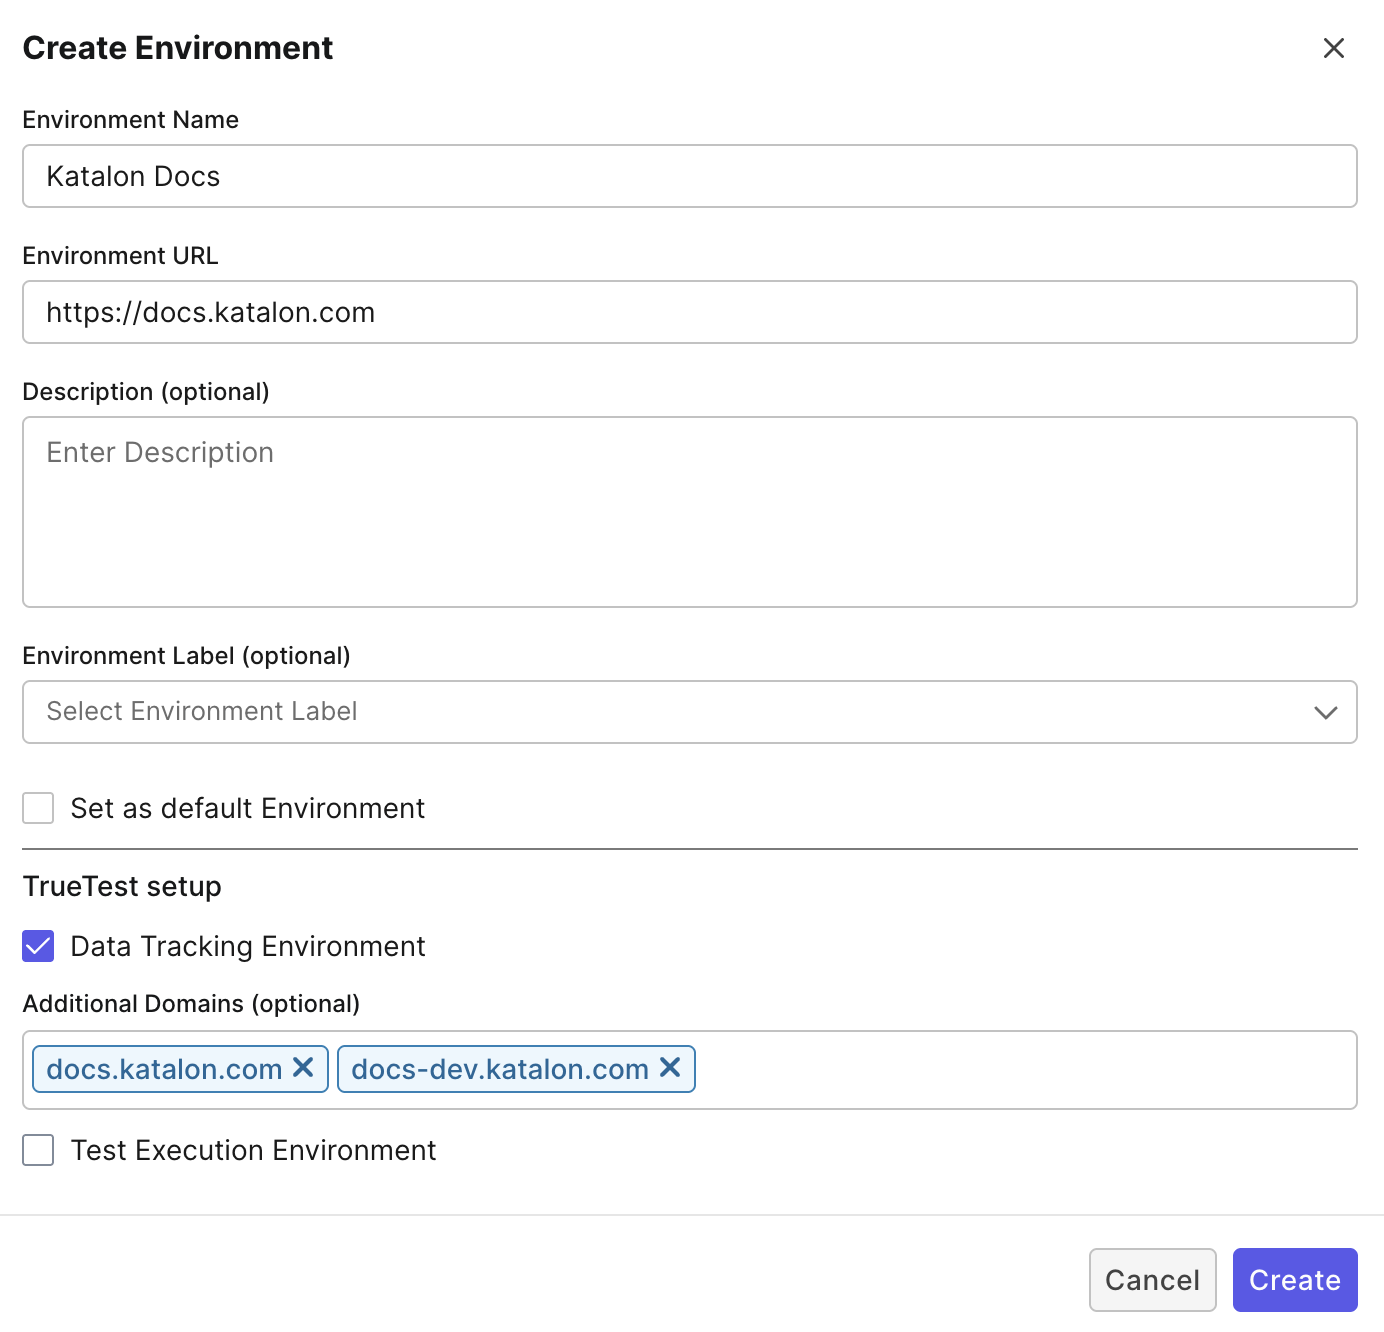Image resolution: width=1384 pixels, height=1332 pixels.
Task: Focus the Environment Name field
Action: coord(690,176)
